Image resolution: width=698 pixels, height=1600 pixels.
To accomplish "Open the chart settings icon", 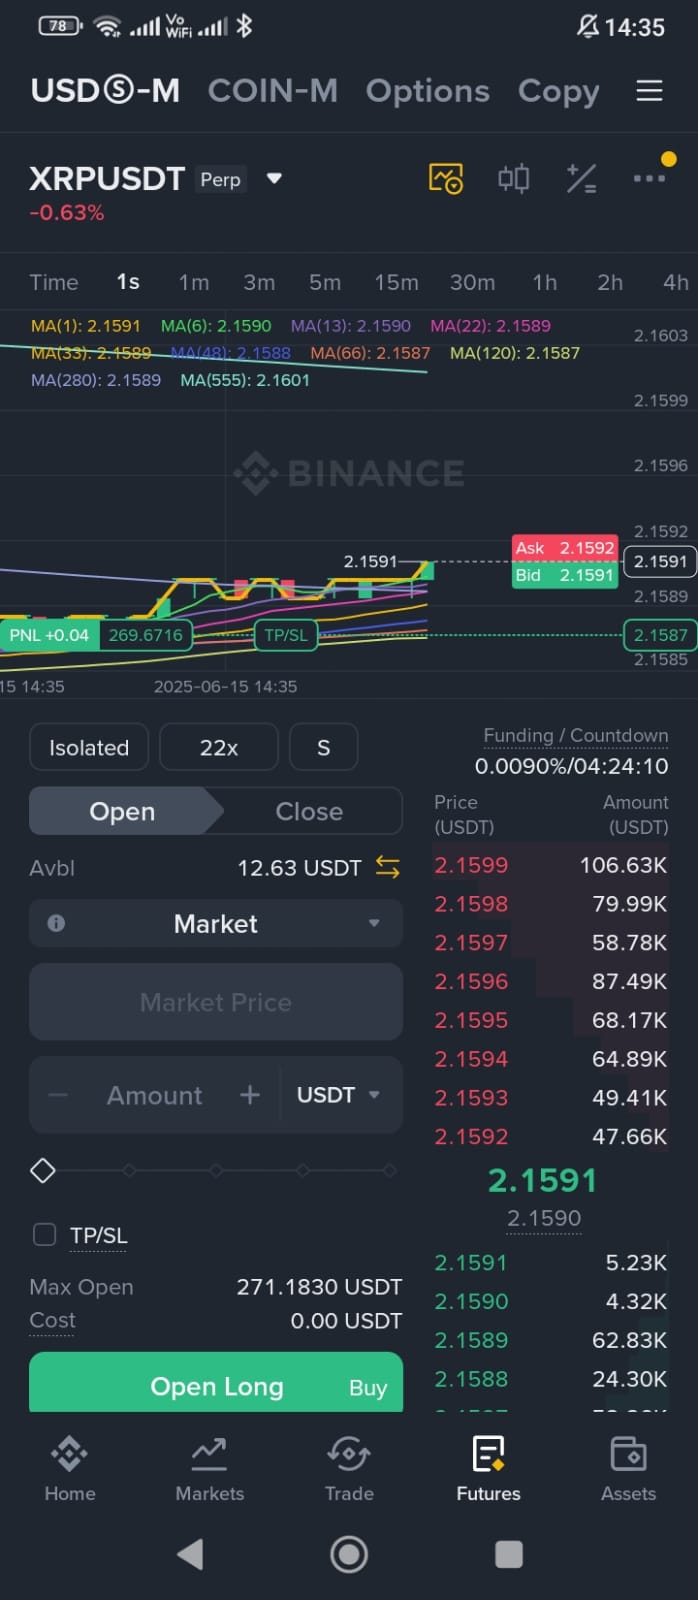I will 446,179.
